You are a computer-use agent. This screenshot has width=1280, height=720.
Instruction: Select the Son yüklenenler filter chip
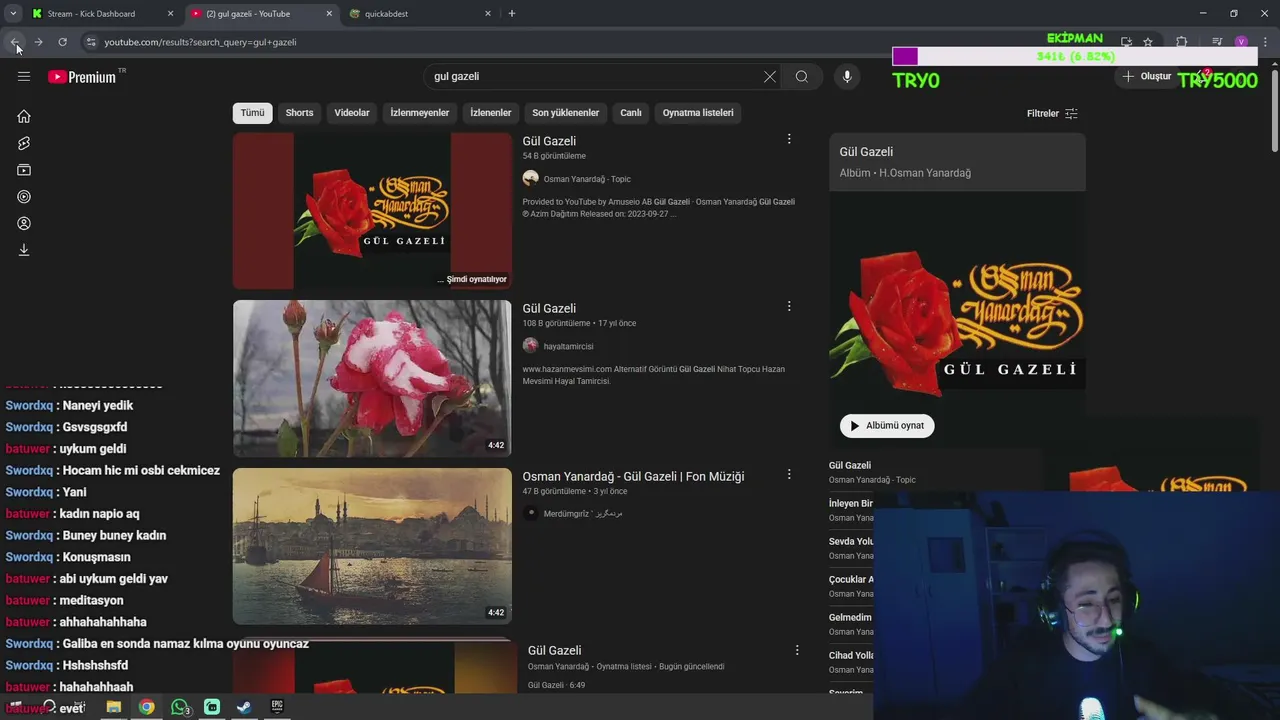point(566,113)
